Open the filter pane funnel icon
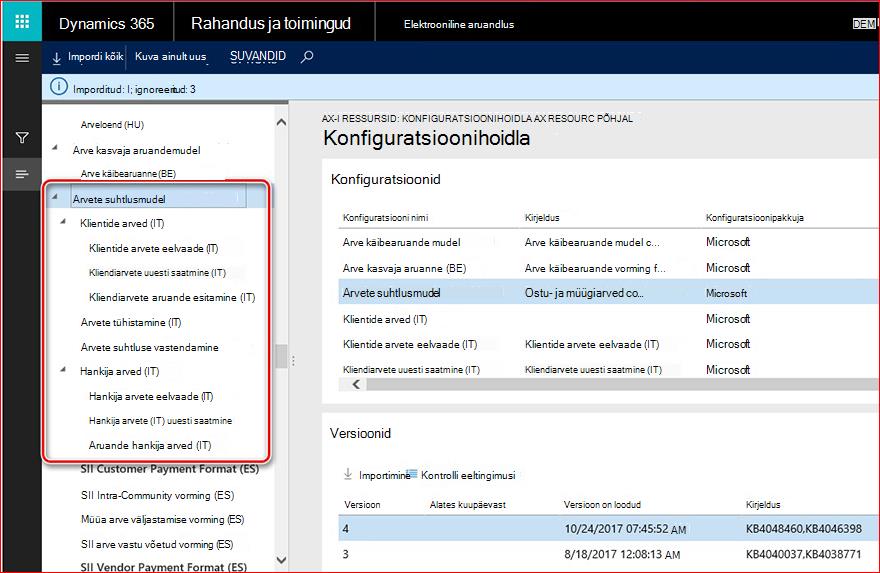This screenshot has height=573, width=880. click(22, 137)
